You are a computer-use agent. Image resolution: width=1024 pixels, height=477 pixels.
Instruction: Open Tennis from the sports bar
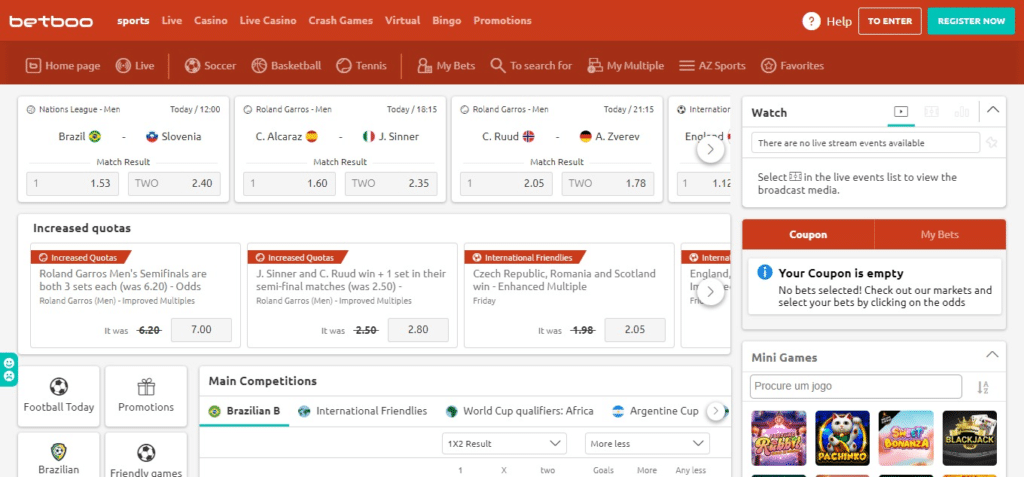tap(344, 66)
